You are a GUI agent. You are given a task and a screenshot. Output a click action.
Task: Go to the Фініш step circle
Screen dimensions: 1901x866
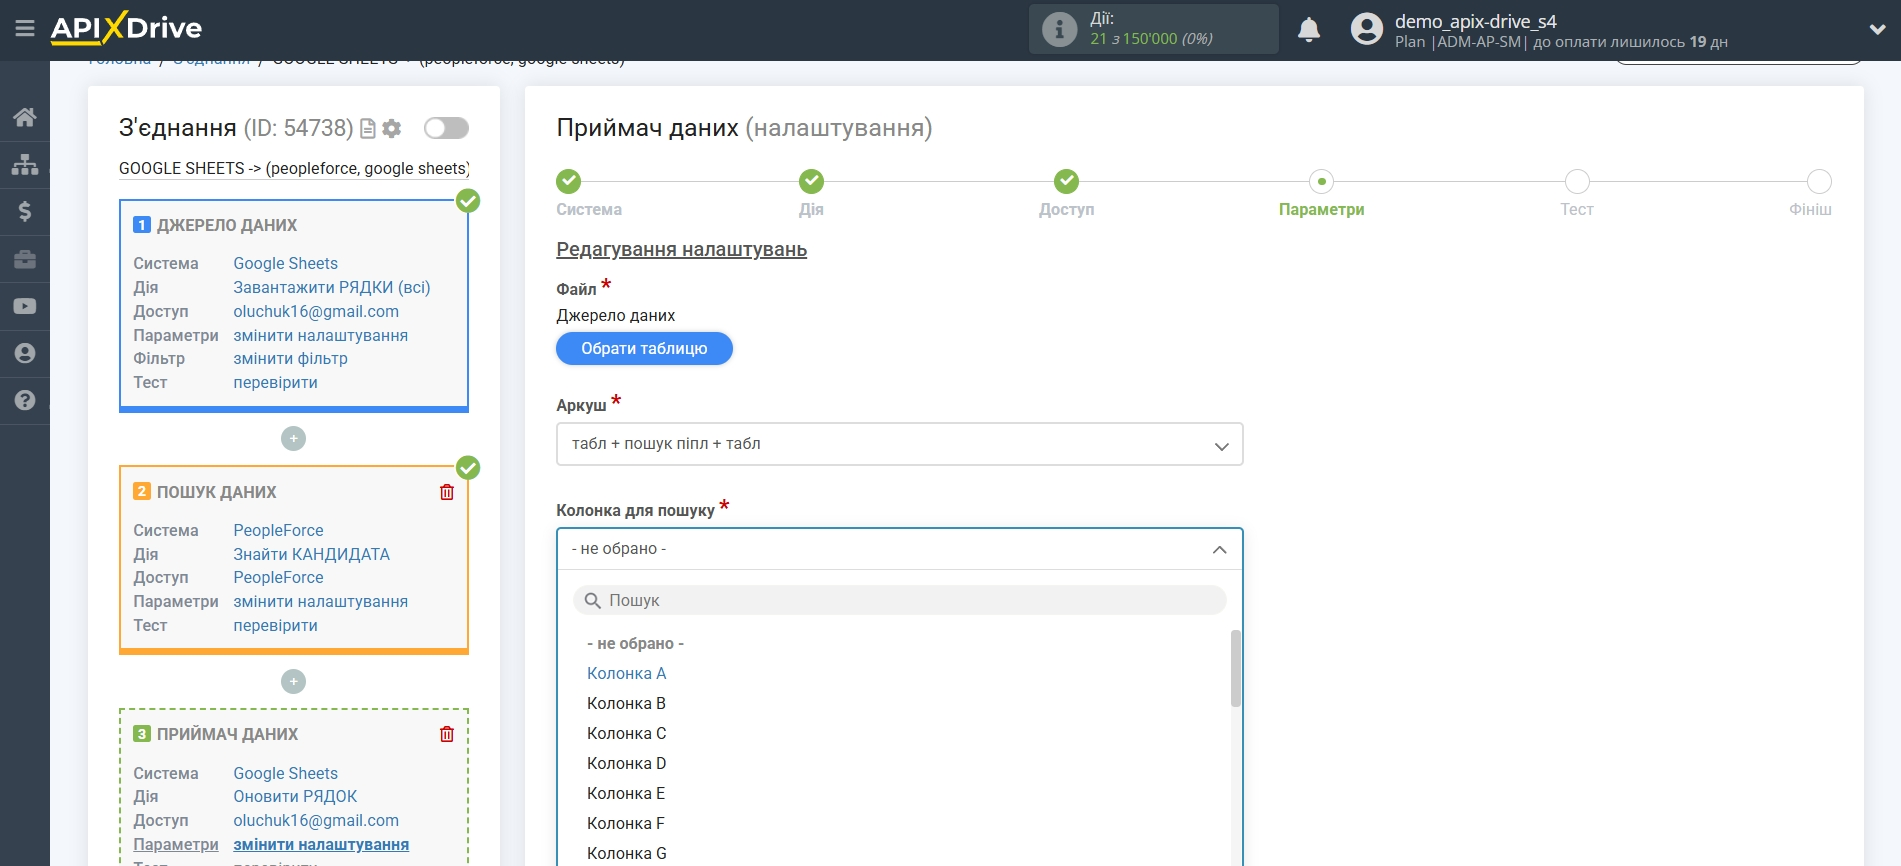click(x=1819, y=181)
